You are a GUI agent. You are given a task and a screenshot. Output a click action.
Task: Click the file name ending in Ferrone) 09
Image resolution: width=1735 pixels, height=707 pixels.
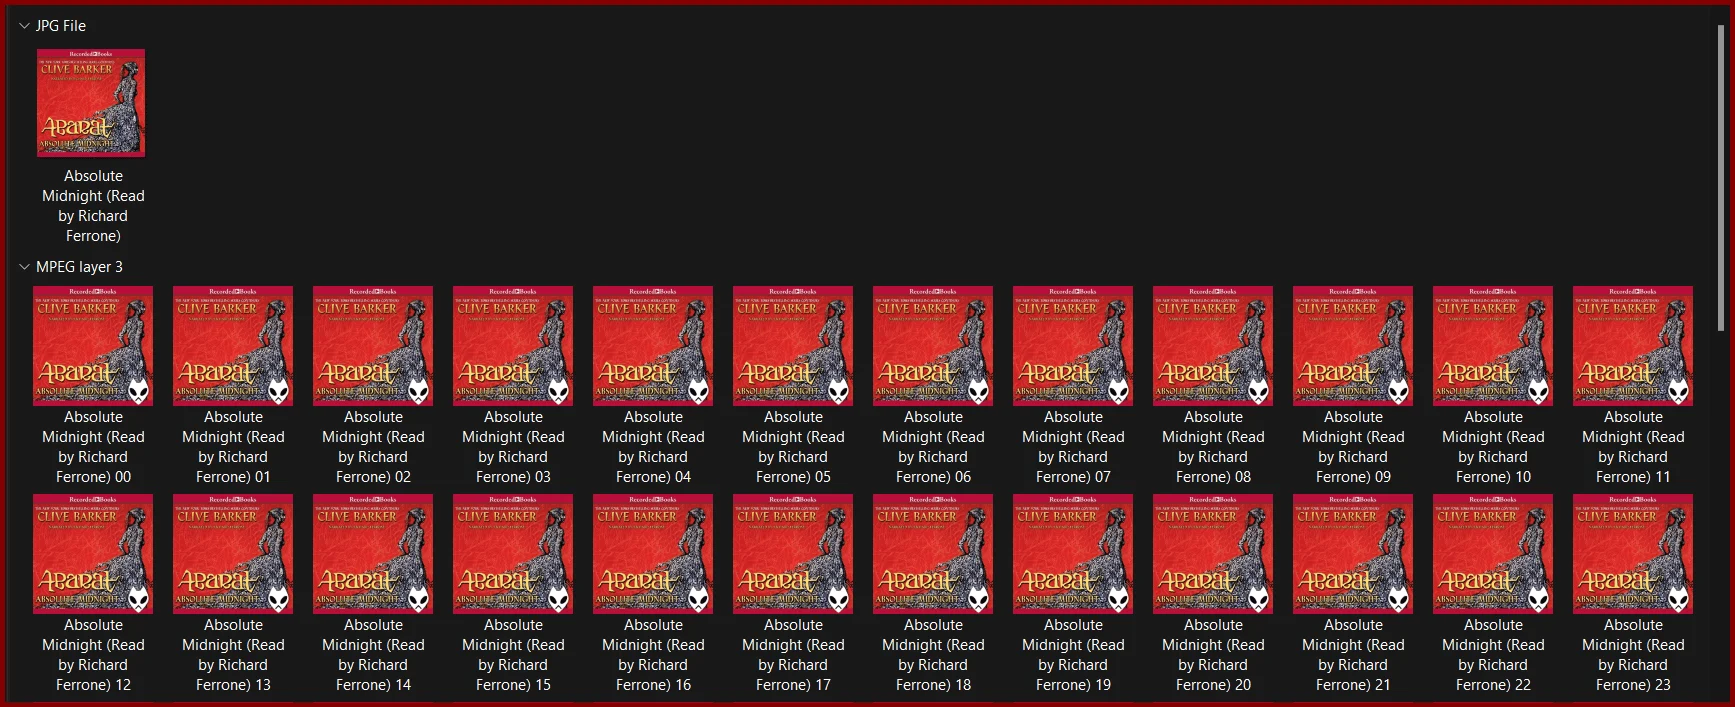1353,447
